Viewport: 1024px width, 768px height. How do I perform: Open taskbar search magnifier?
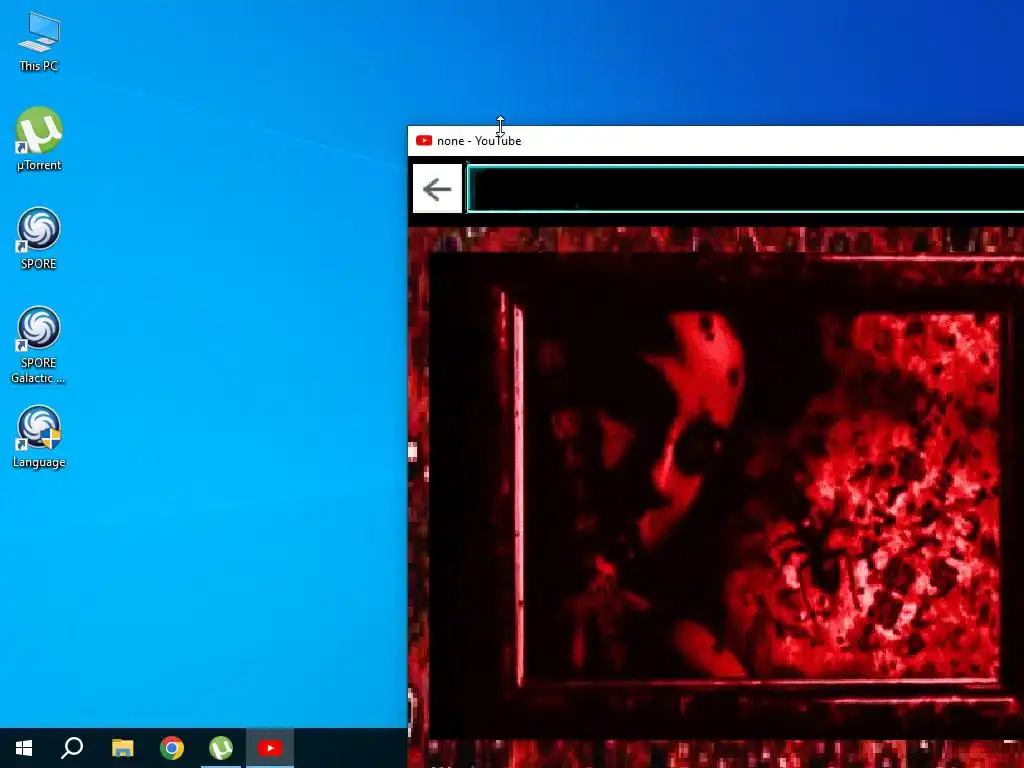pyautogui.click(x=72, y=748)
